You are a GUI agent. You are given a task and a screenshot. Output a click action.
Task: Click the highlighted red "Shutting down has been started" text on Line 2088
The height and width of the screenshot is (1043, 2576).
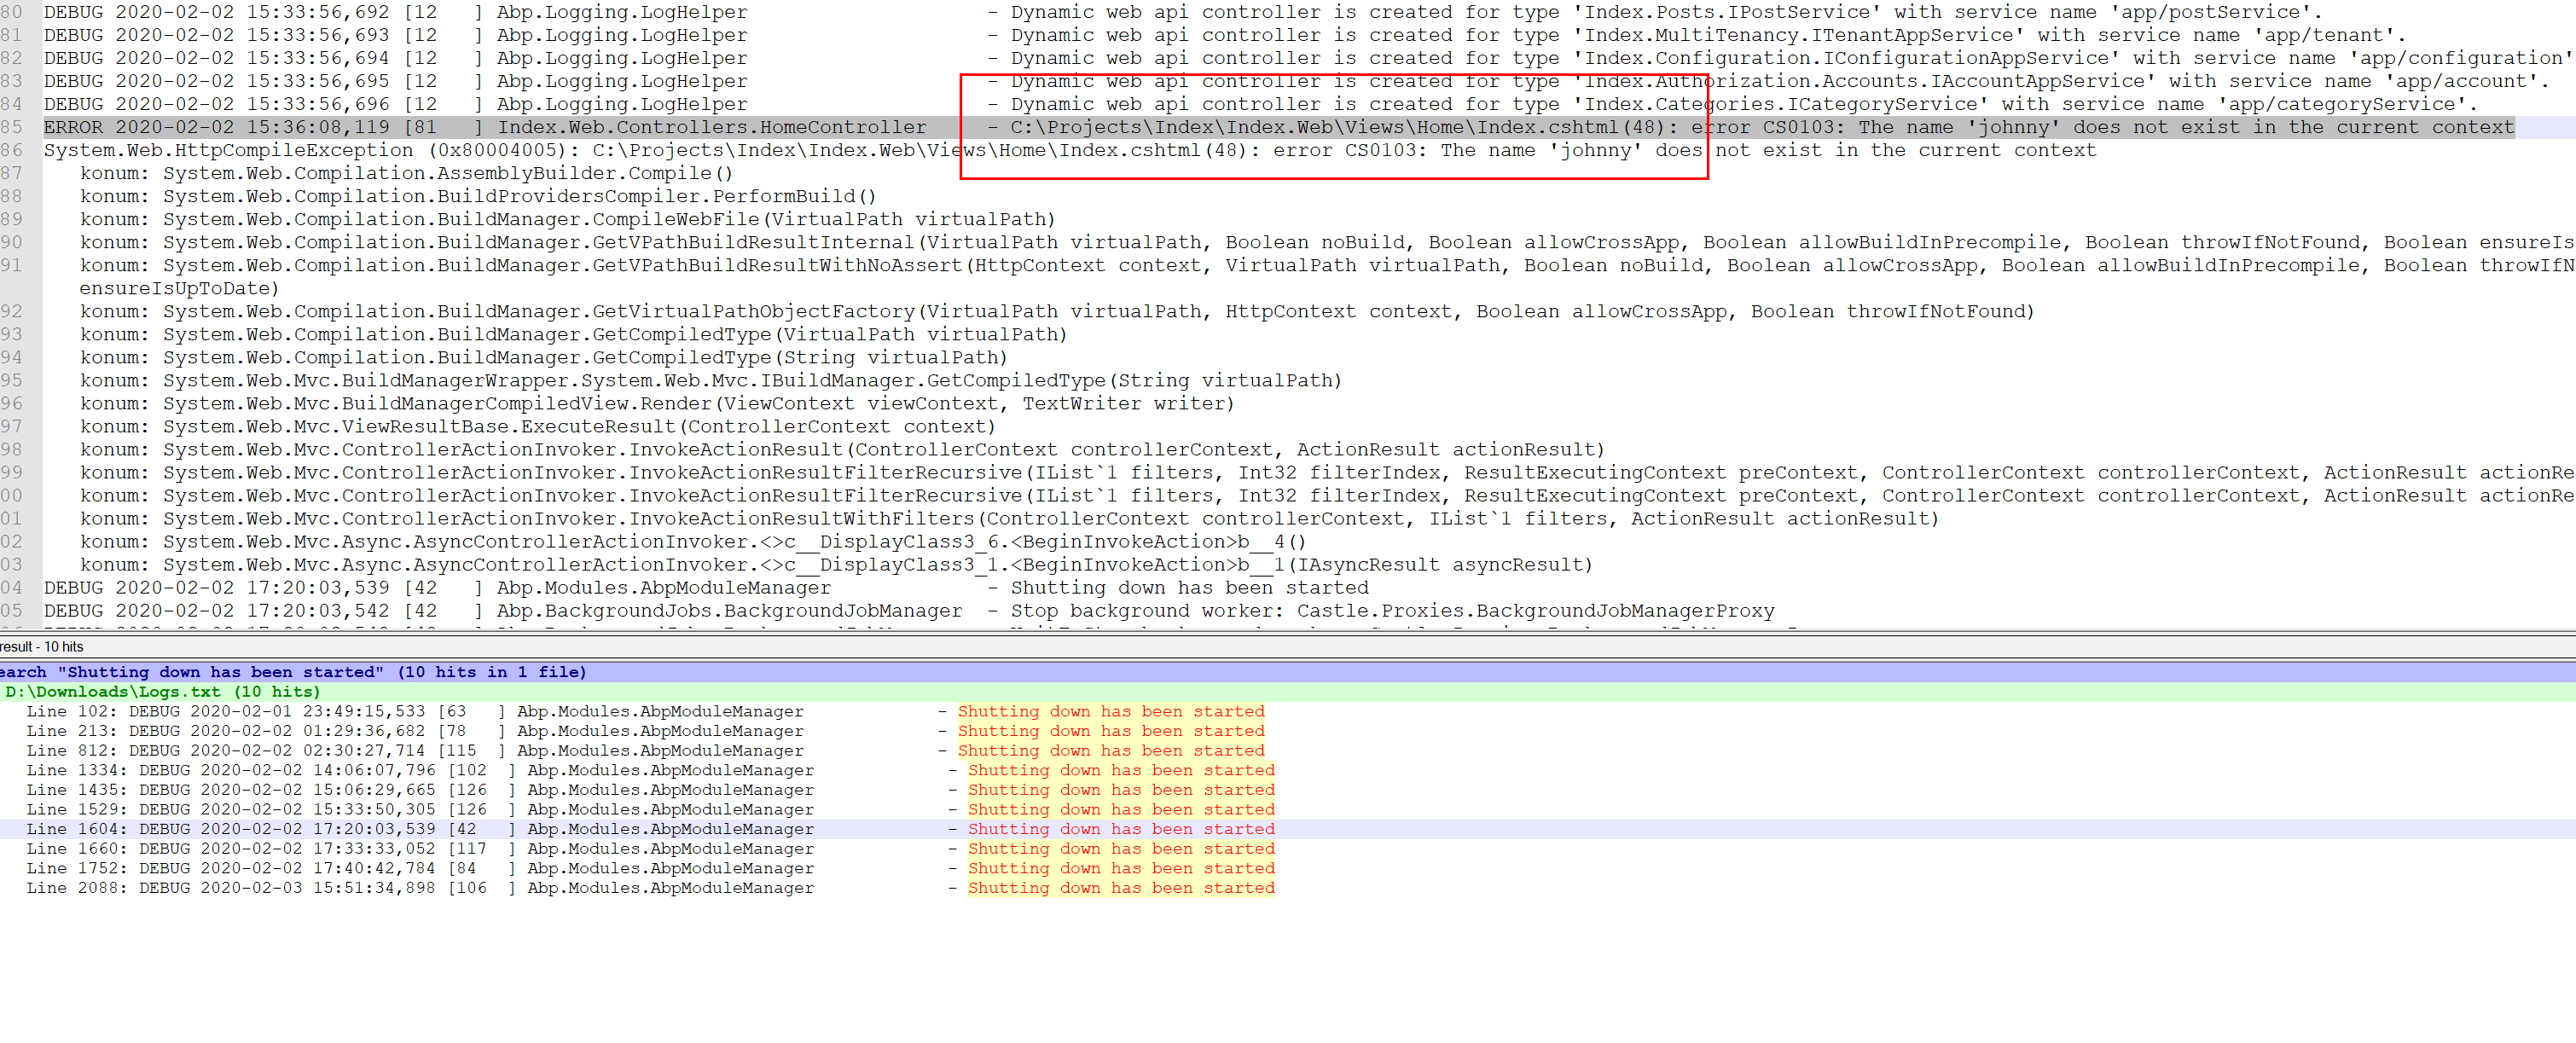point(1120,887)
